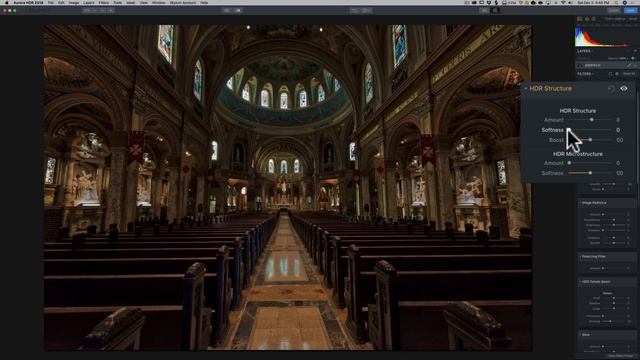Image resolution: width=640 pixels, height=360 pixels.
Task: Click the HDR Structure Boost value field
Action: (620, 140)
